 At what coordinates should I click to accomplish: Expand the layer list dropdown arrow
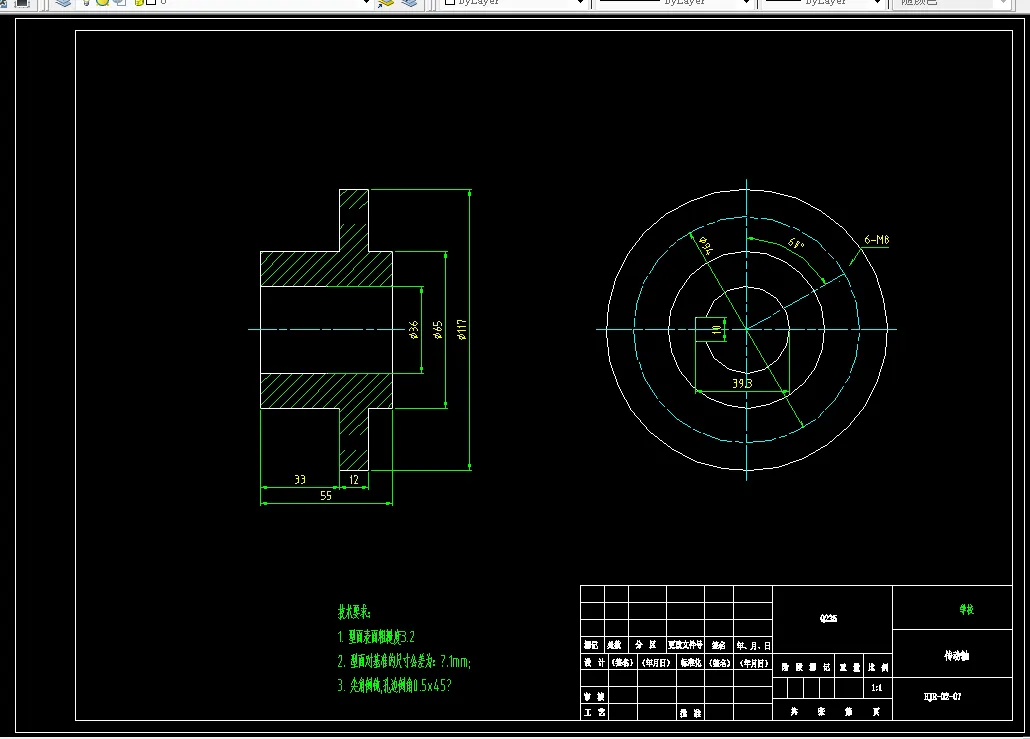[367, 3]
